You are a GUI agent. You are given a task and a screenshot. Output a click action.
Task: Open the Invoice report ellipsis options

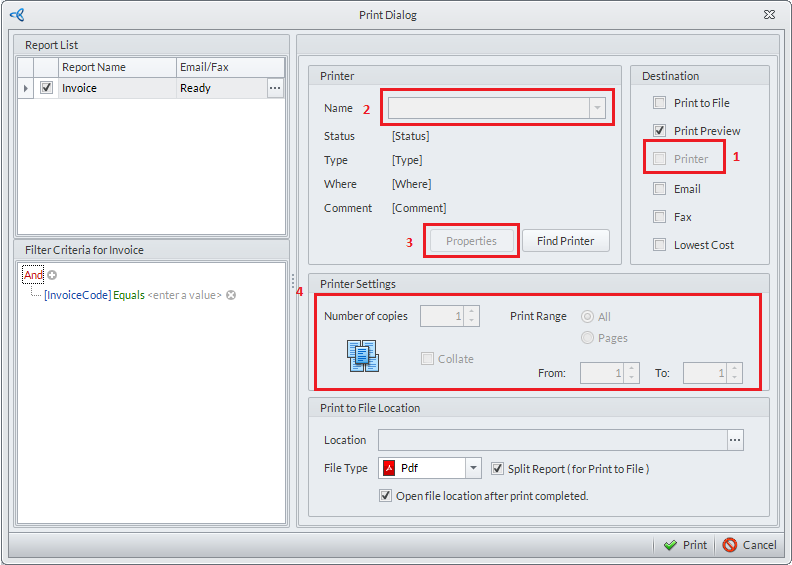click(275, 88)
